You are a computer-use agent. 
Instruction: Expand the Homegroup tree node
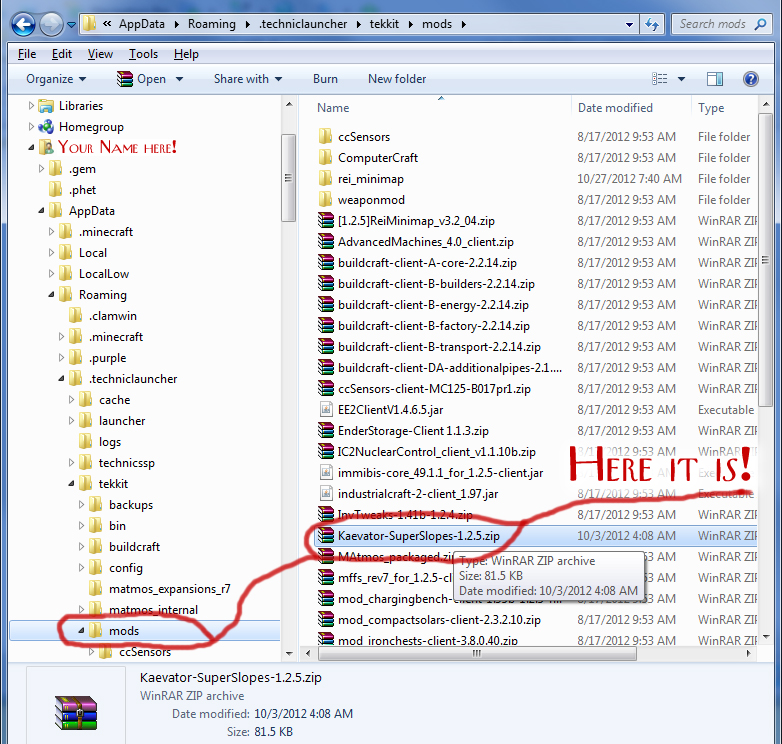click(31, 127)
